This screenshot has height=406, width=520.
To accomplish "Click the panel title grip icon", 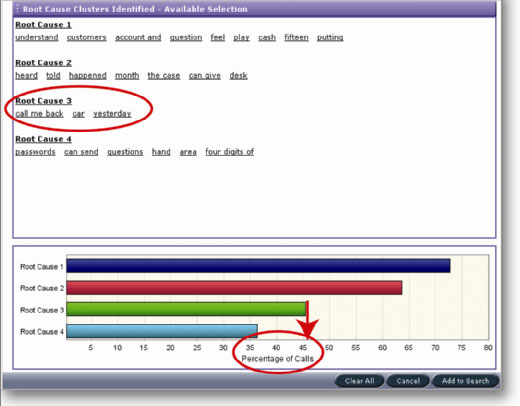I will point(17,9).
